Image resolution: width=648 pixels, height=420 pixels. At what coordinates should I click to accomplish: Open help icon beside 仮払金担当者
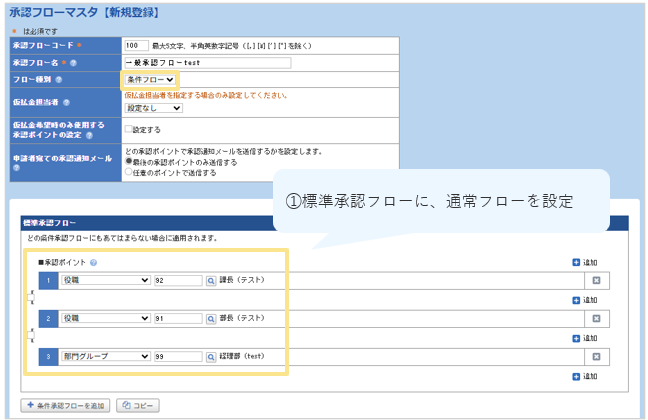(x=66, y=103)
